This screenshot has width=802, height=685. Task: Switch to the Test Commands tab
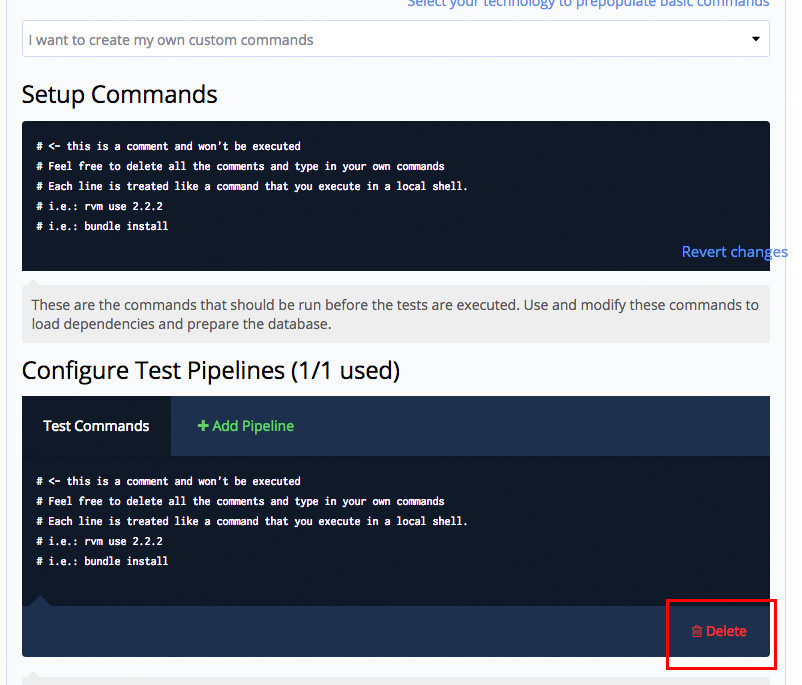pyautogui.click(x=96, y=426)
